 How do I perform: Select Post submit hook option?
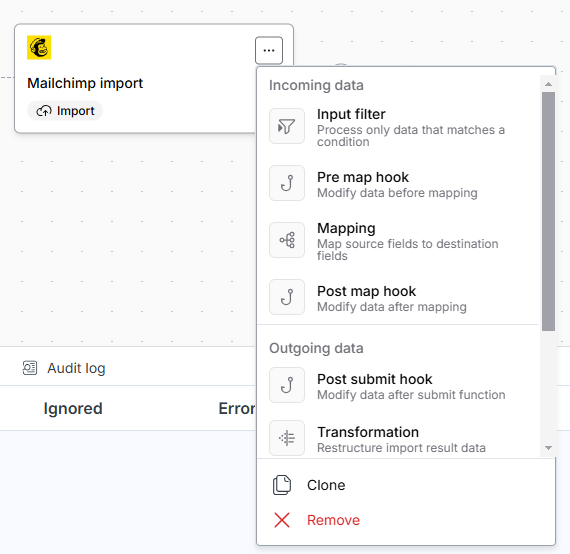coord(398,385)
